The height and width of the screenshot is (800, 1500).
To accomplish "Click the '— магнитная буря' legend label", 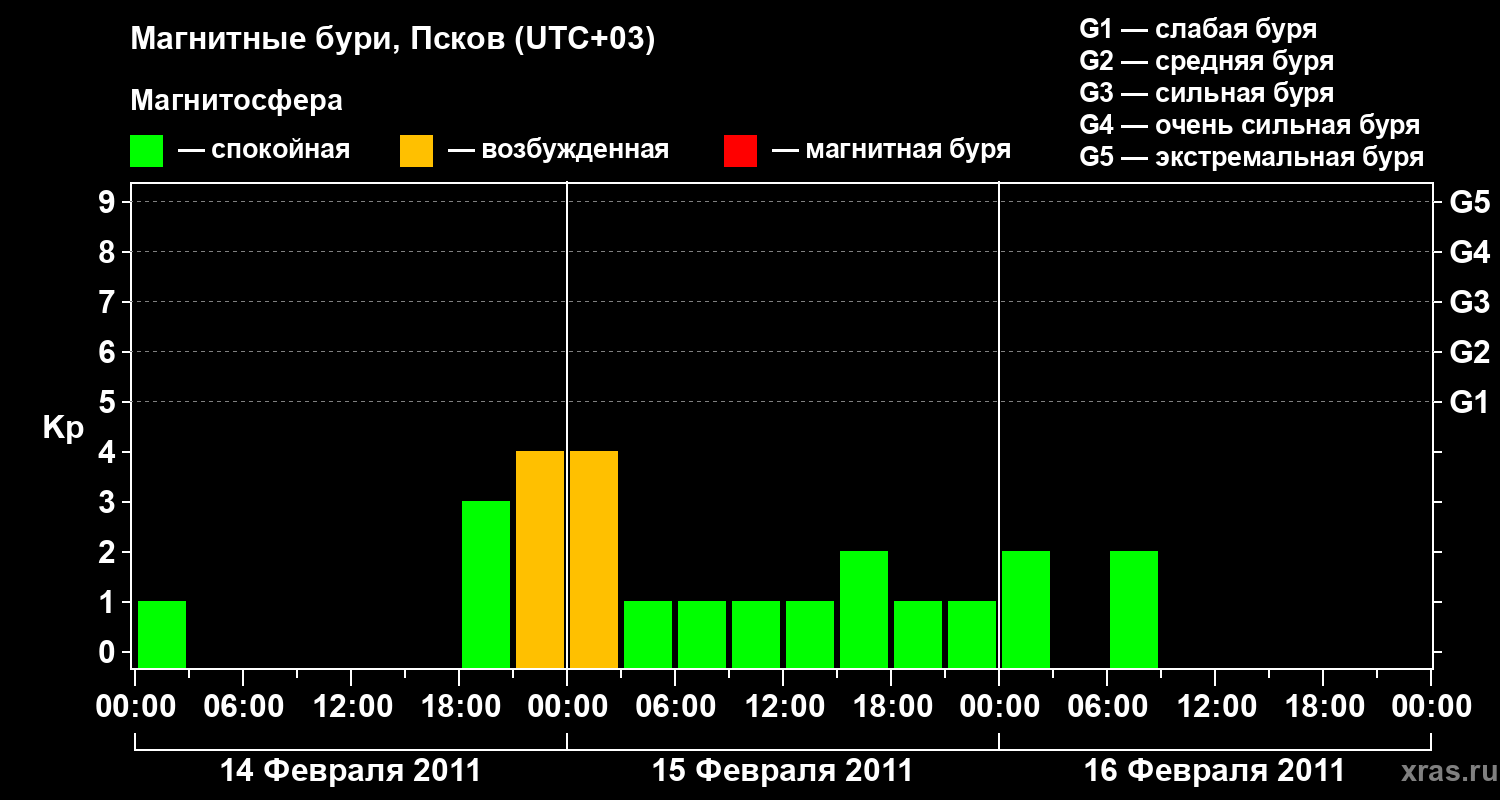I will 891,150.
